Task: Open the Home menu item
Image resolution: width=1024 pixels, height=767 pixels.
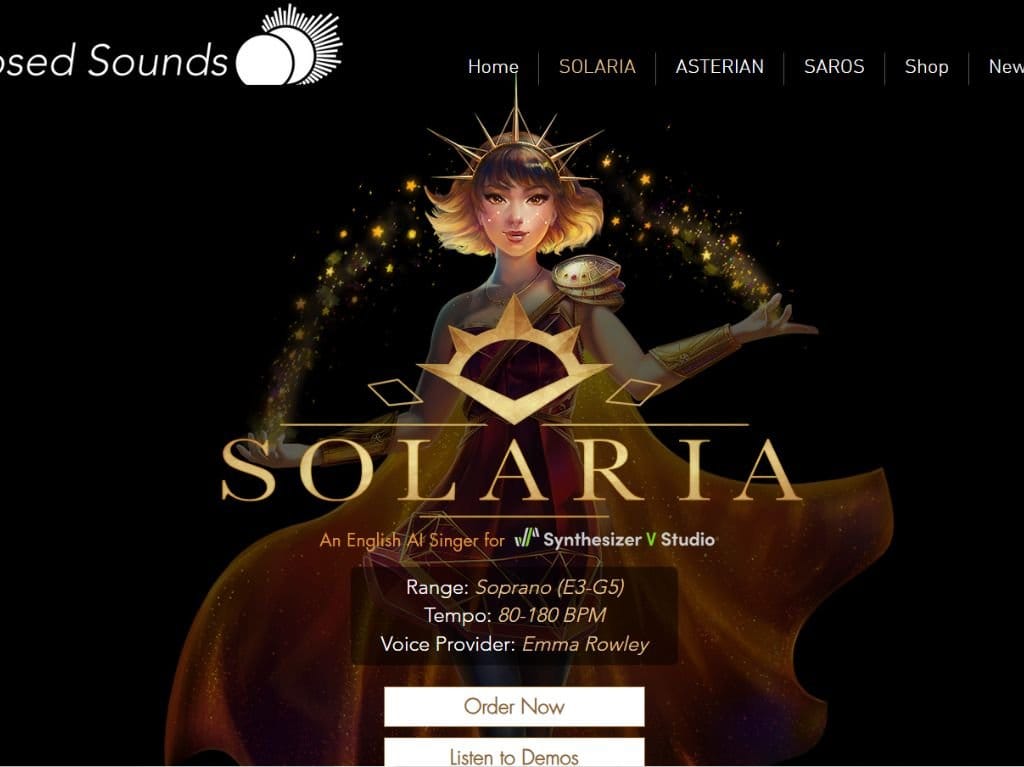Action: coord(493,67)
